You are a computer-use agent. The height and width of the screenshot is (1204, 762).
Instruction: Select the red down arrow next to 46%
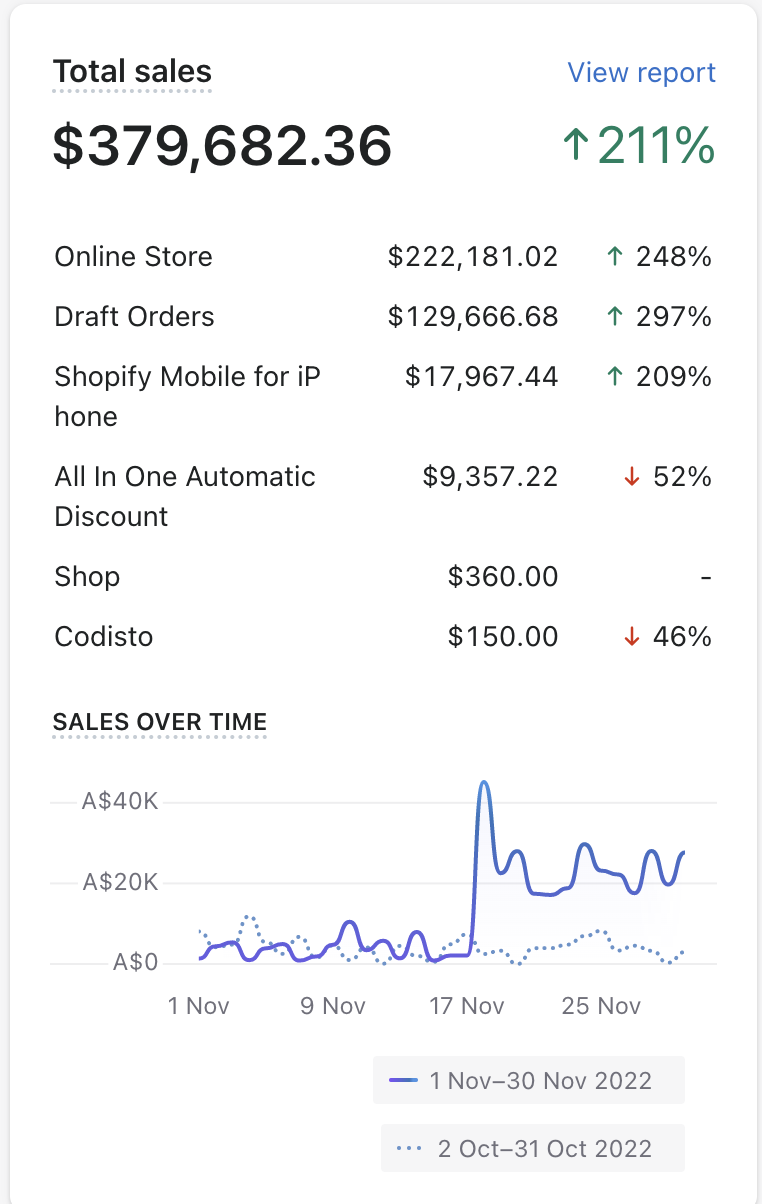(x=631, y=637)
